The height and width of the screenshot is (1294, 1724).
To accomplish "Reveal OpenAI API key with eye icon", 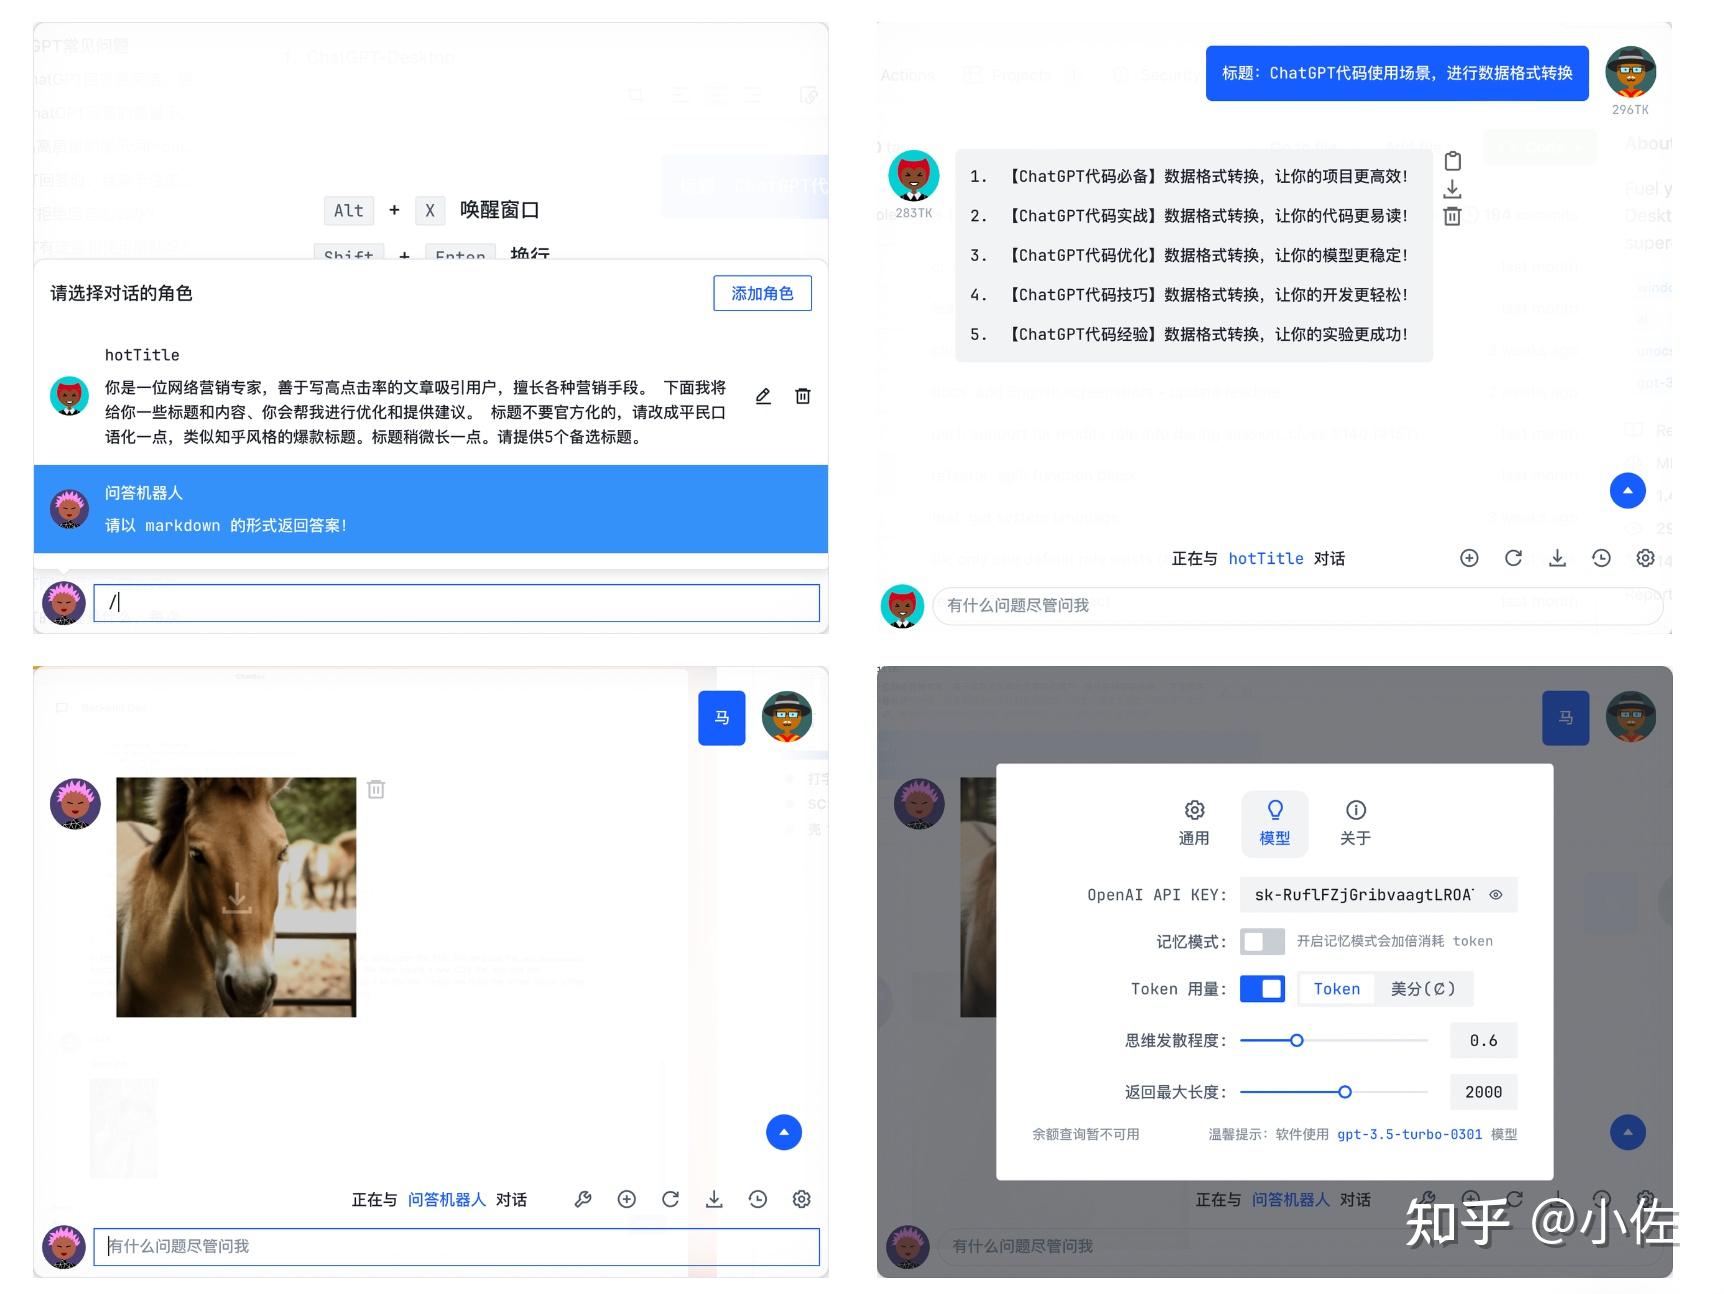I will 1495,895.
